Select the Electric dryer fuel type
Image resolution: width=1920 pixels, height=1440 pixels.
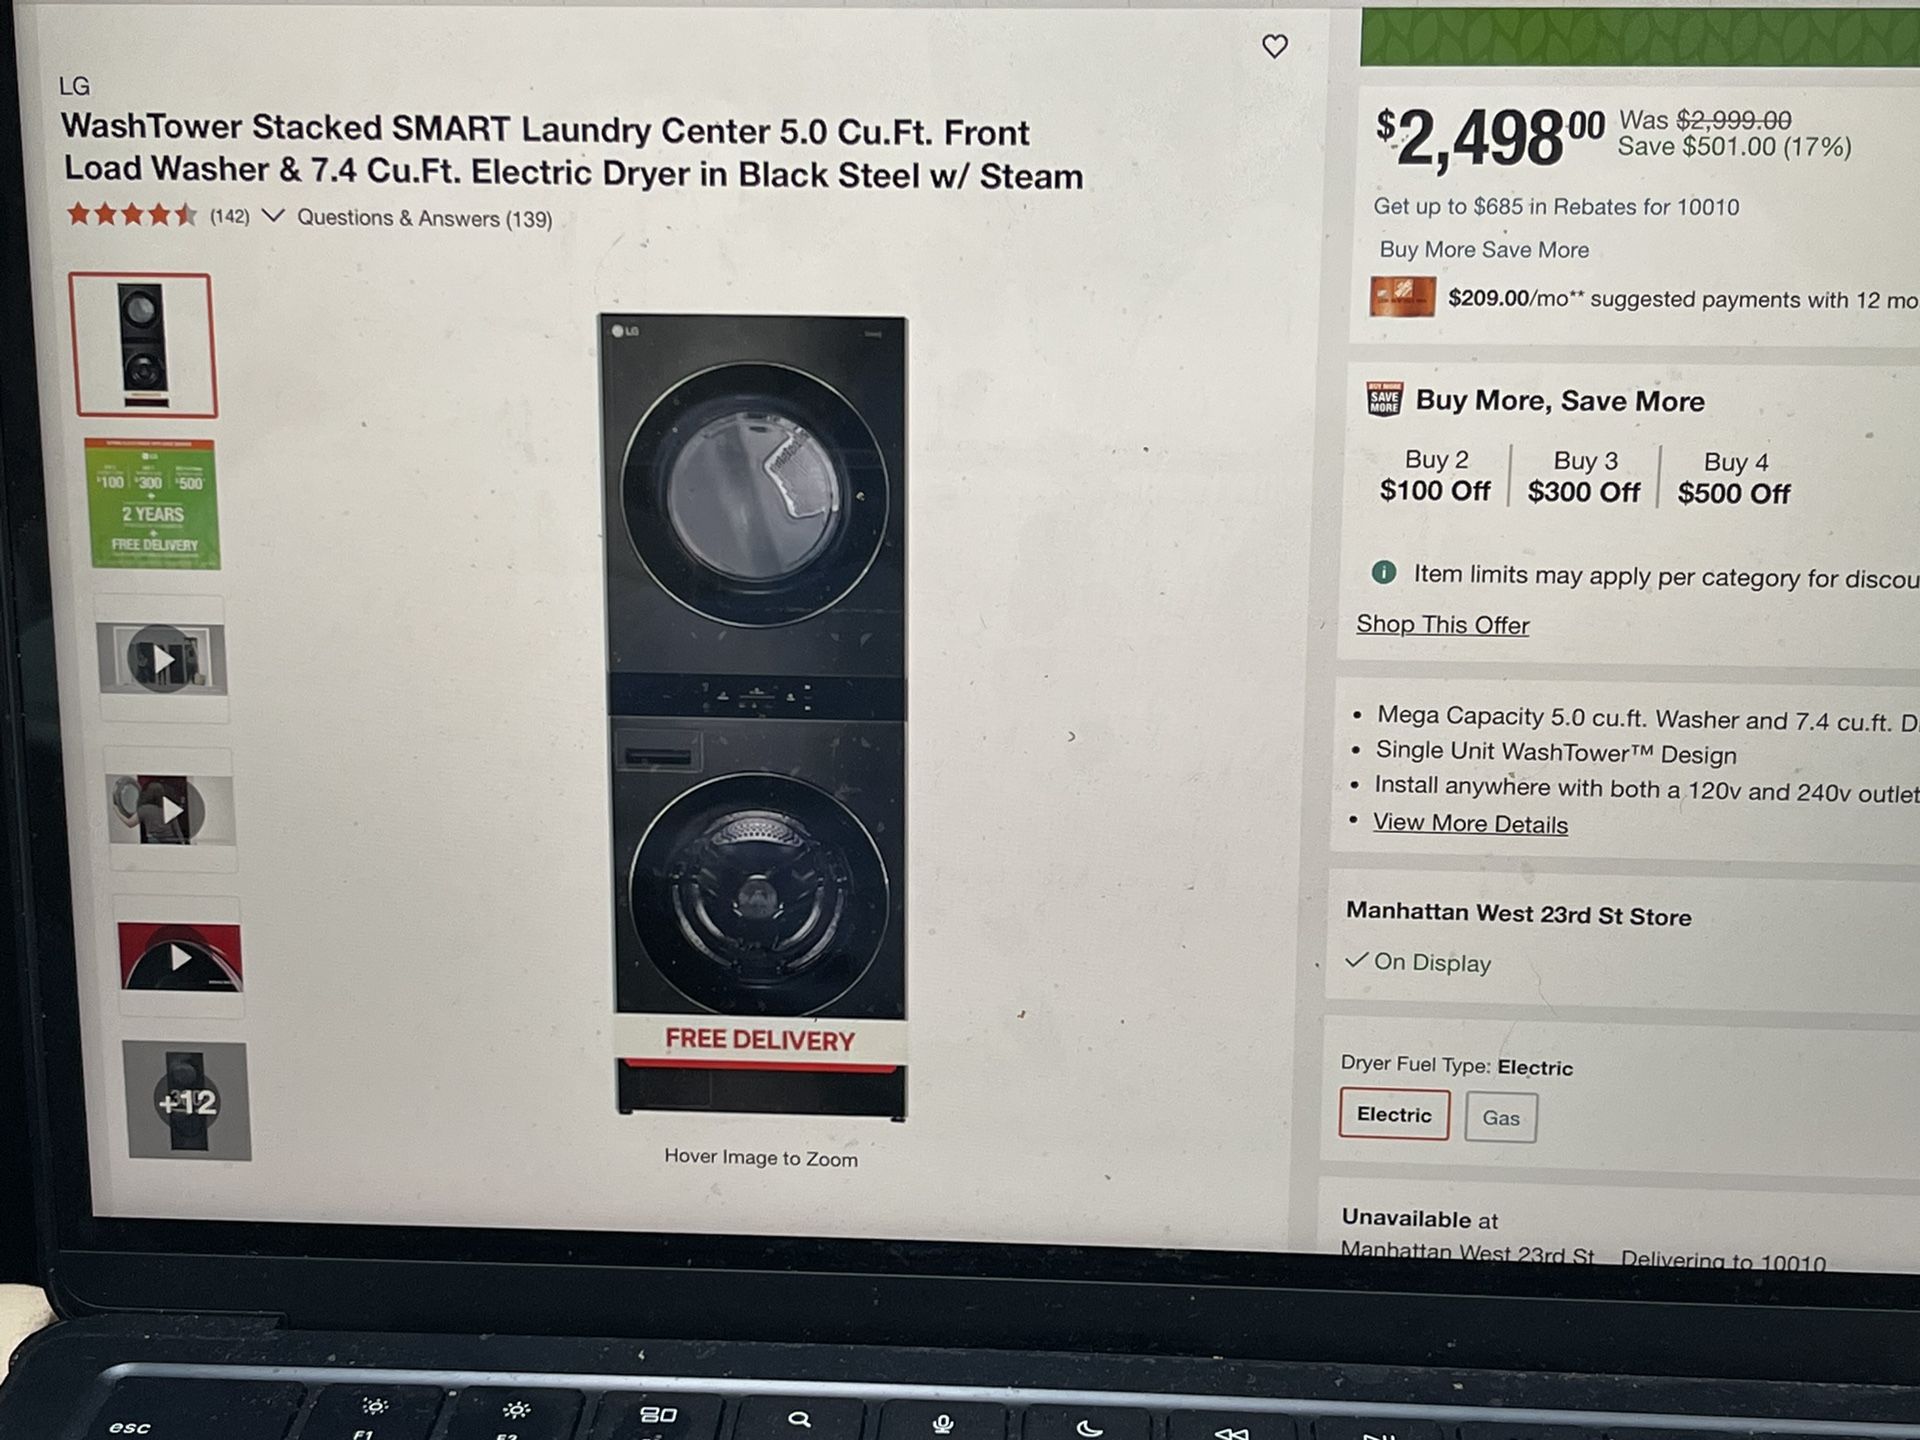tap(1394, 1114)
